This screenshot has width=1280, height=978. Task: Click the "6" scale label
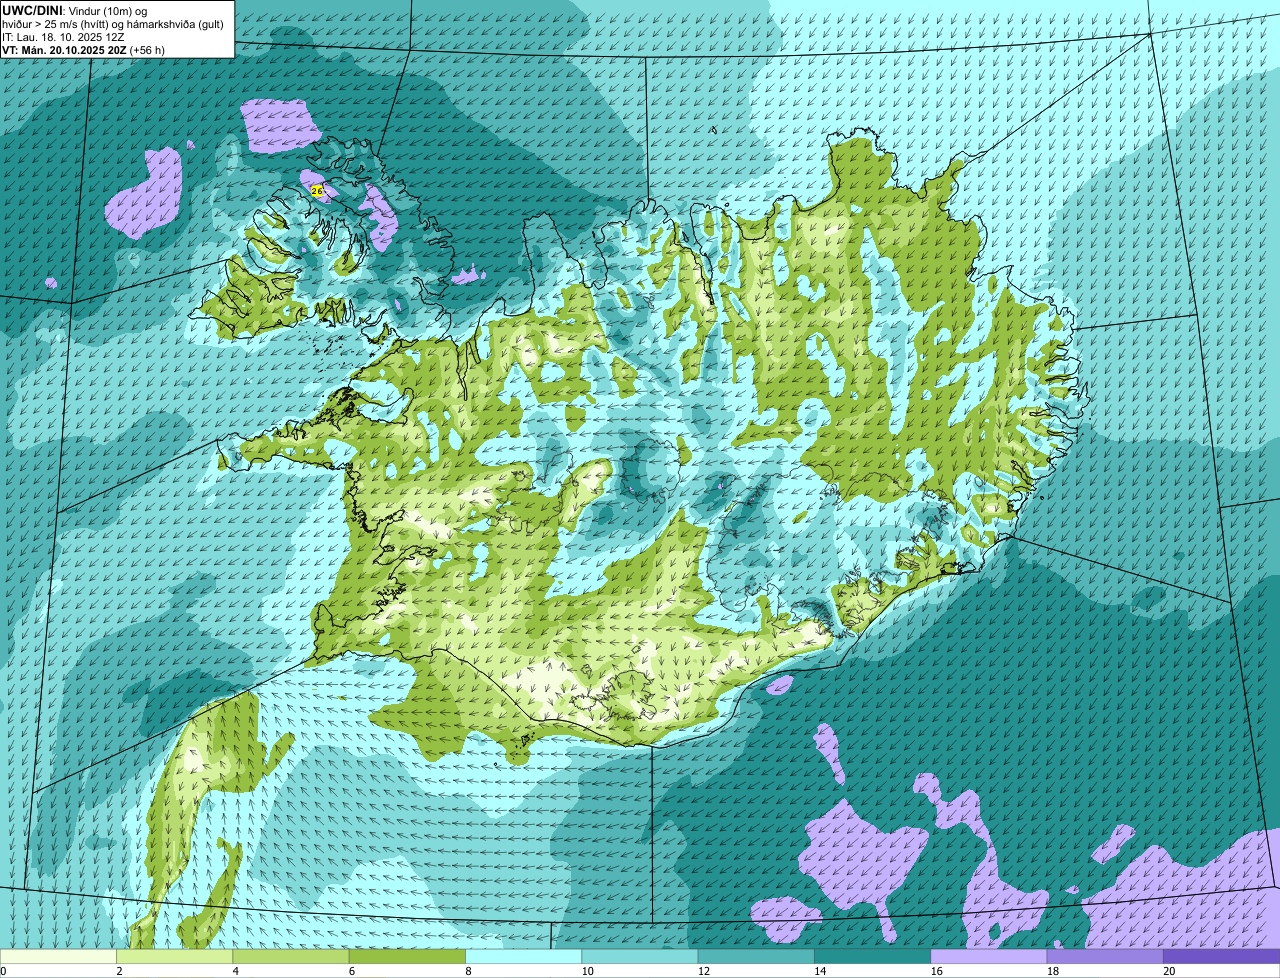[351, 971]
